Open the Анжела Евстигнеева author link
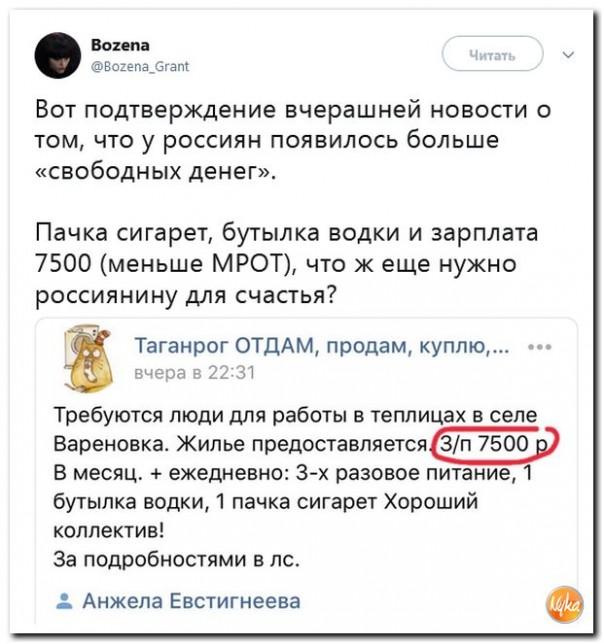Screen dimensions: 604x644 click(190, 601)
